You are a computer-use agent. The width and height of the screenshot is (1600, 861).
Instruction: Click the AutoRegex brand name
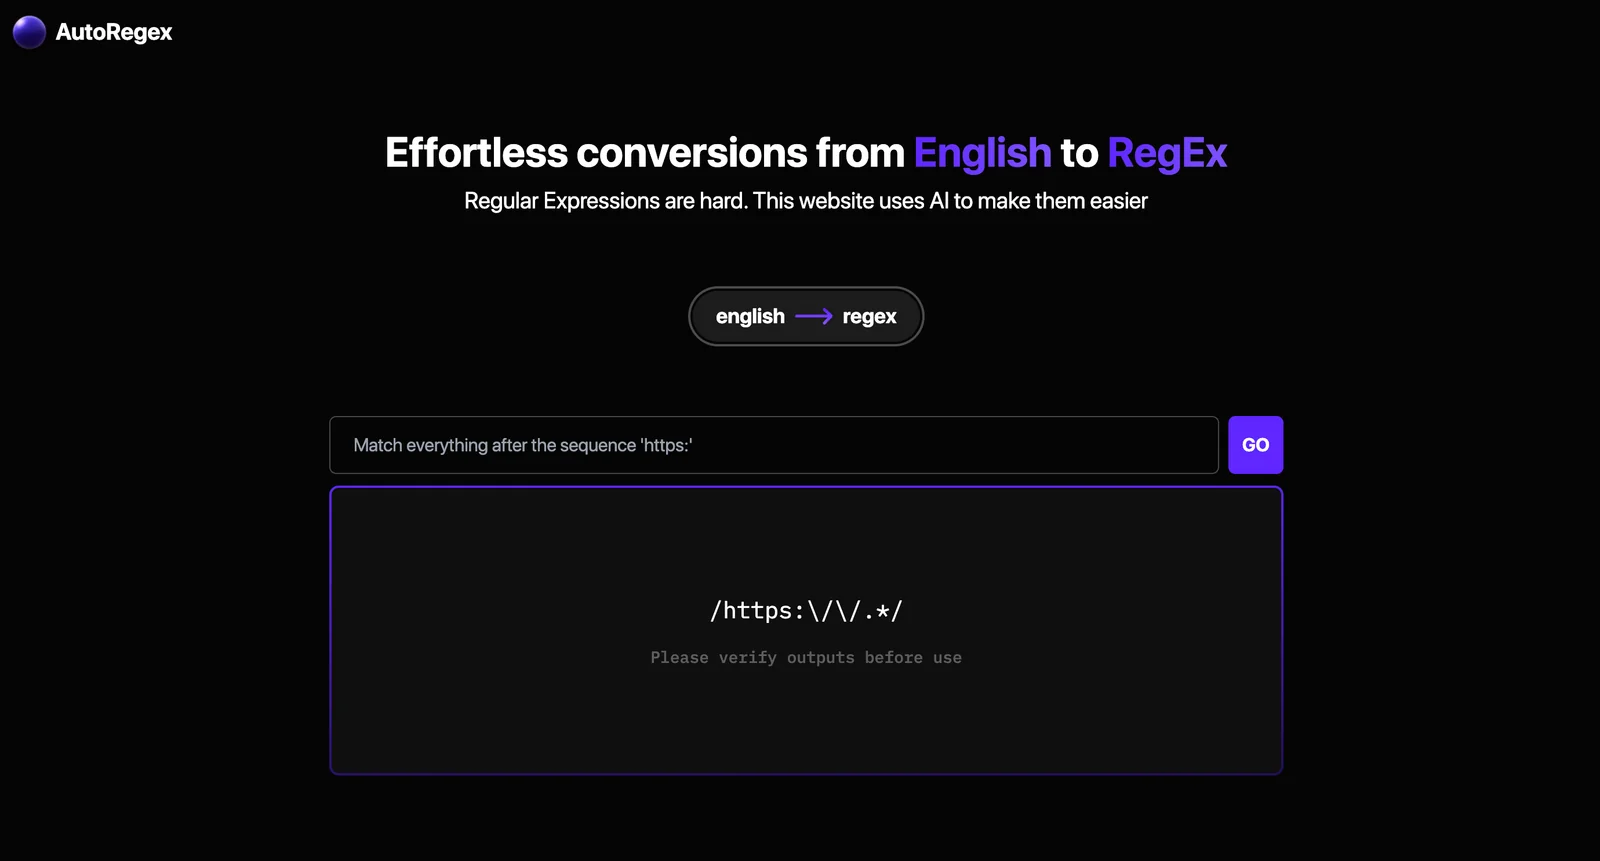click(114, 32)
